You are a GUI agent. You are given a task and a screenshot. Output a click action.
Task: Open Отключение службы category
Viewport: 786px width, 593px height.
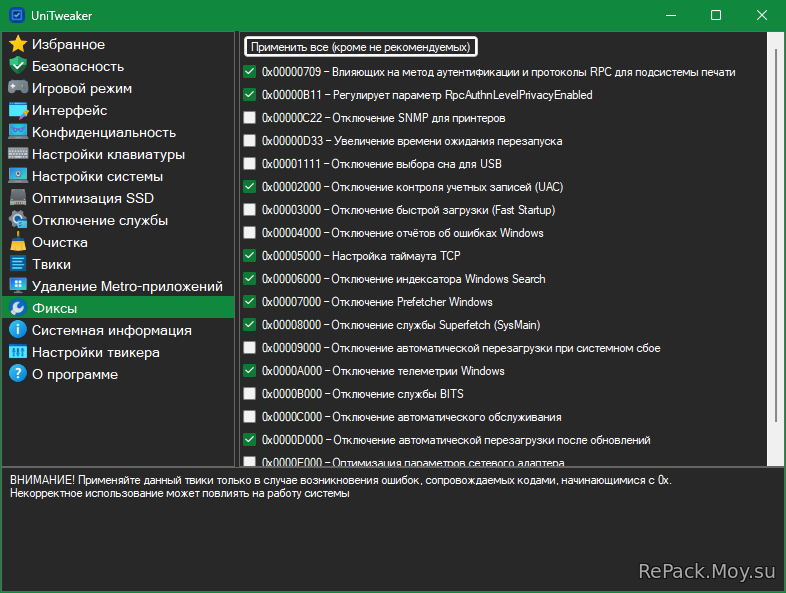coord(99,220)
